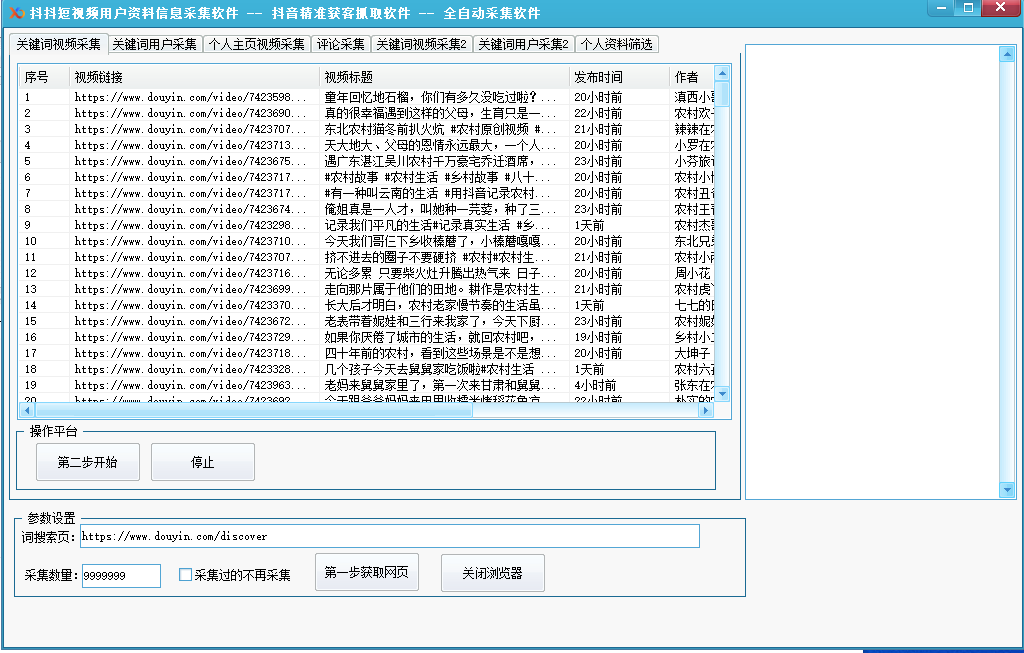This screenshot has height=653, width=1024.
Task: Click the table's horizontal scrollbar thumb
Action: [x=253, y=410]
